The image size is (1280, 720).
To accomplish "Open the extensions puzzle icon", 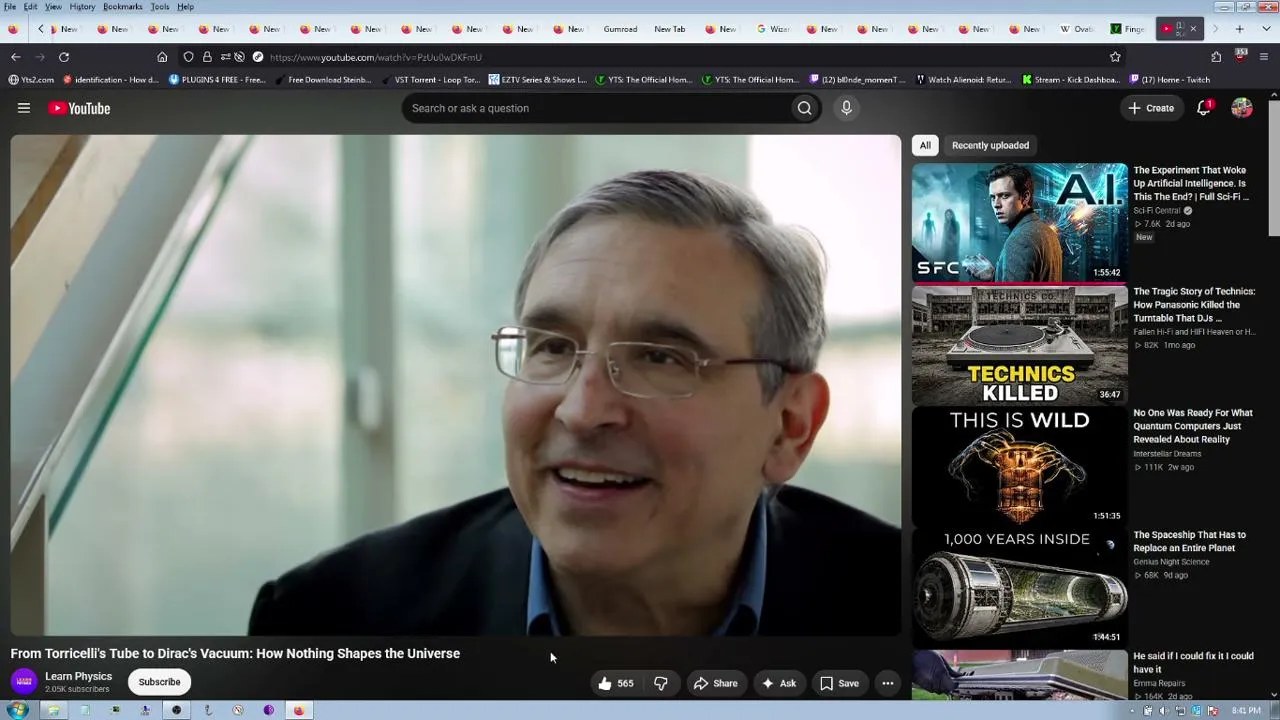I will 1216,57.
